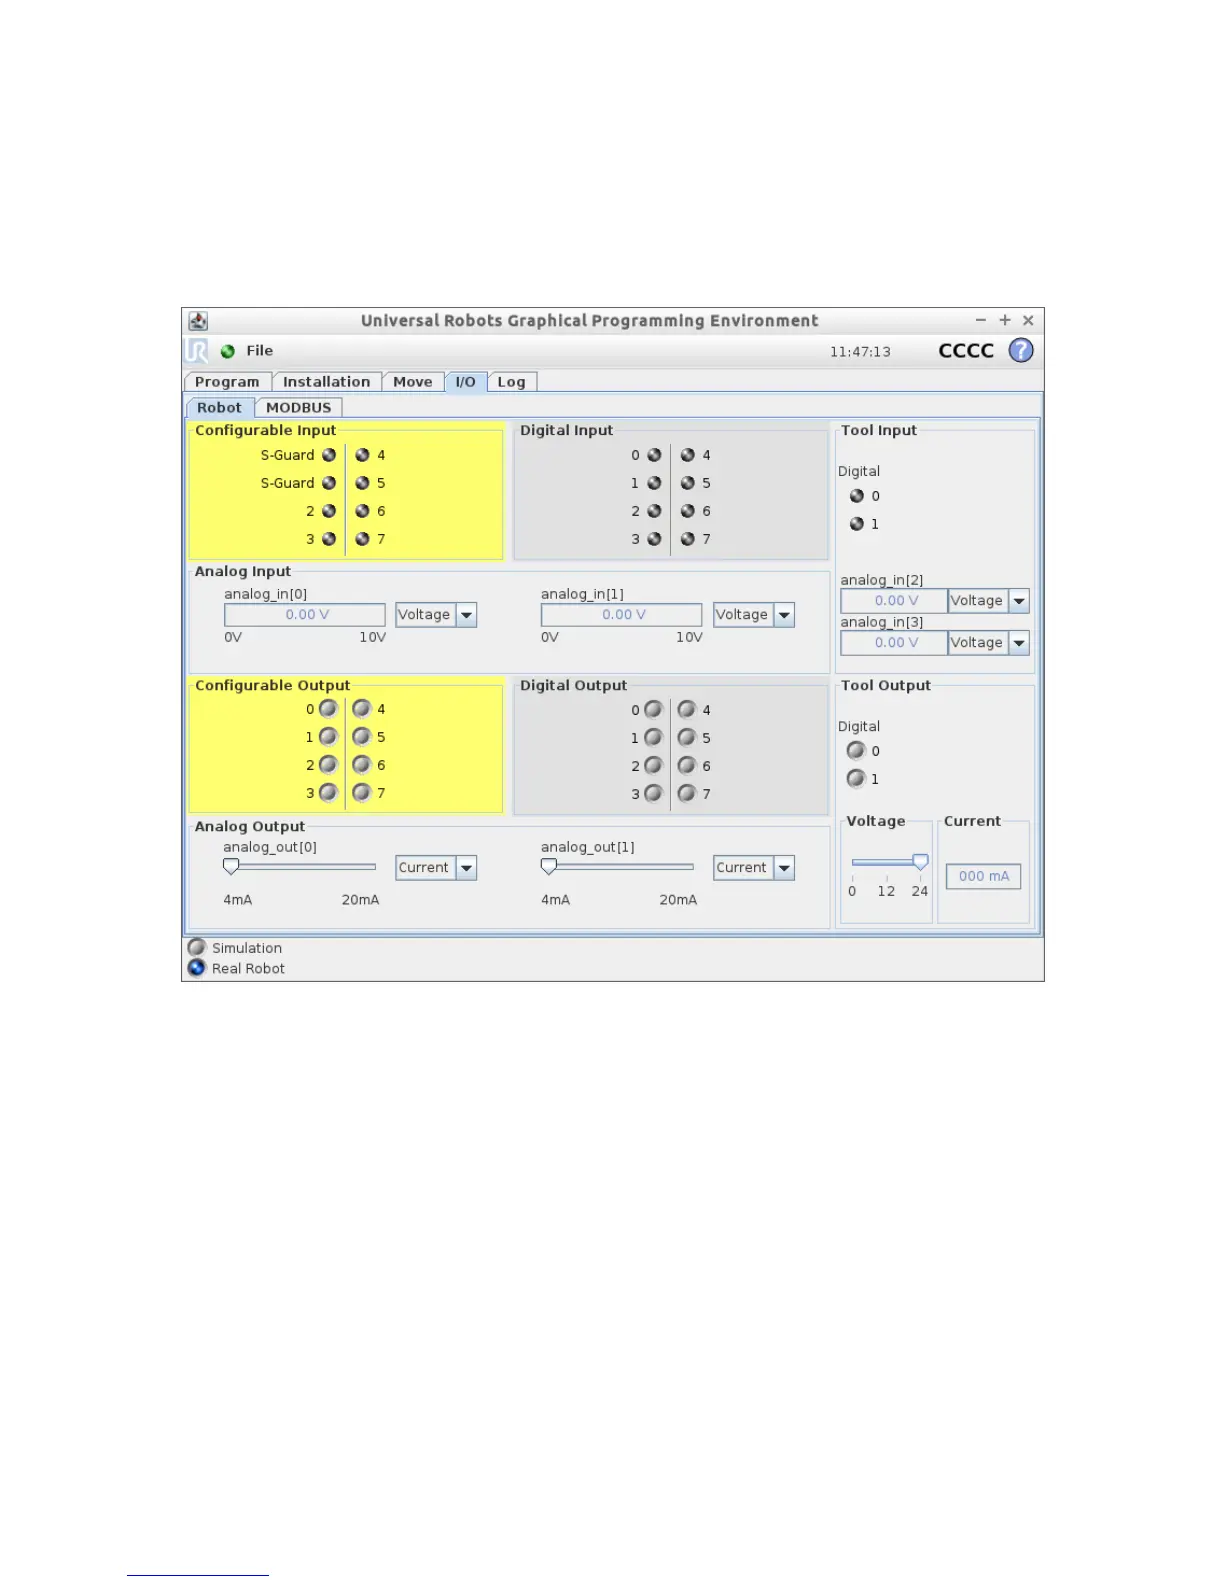Select the Robot sub-tab
The height and width of the screenshot is (1584, 1224).
pyautogui.click(x=219, y=408)
